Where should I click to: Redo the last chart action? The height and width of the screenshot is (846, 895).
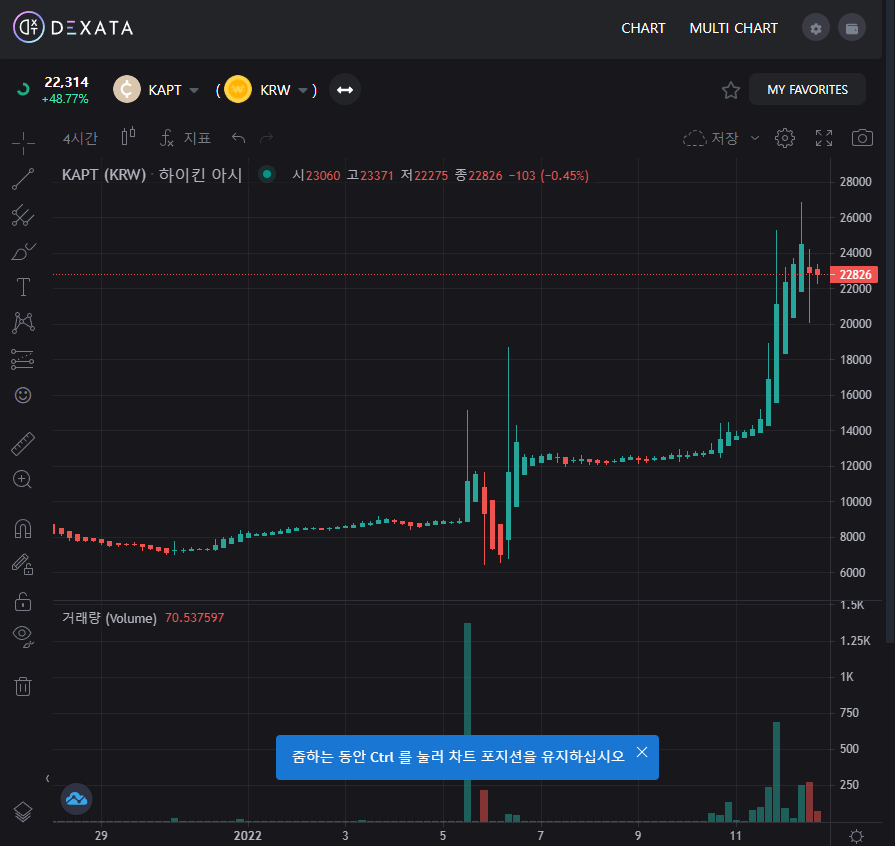coord(267,138)
